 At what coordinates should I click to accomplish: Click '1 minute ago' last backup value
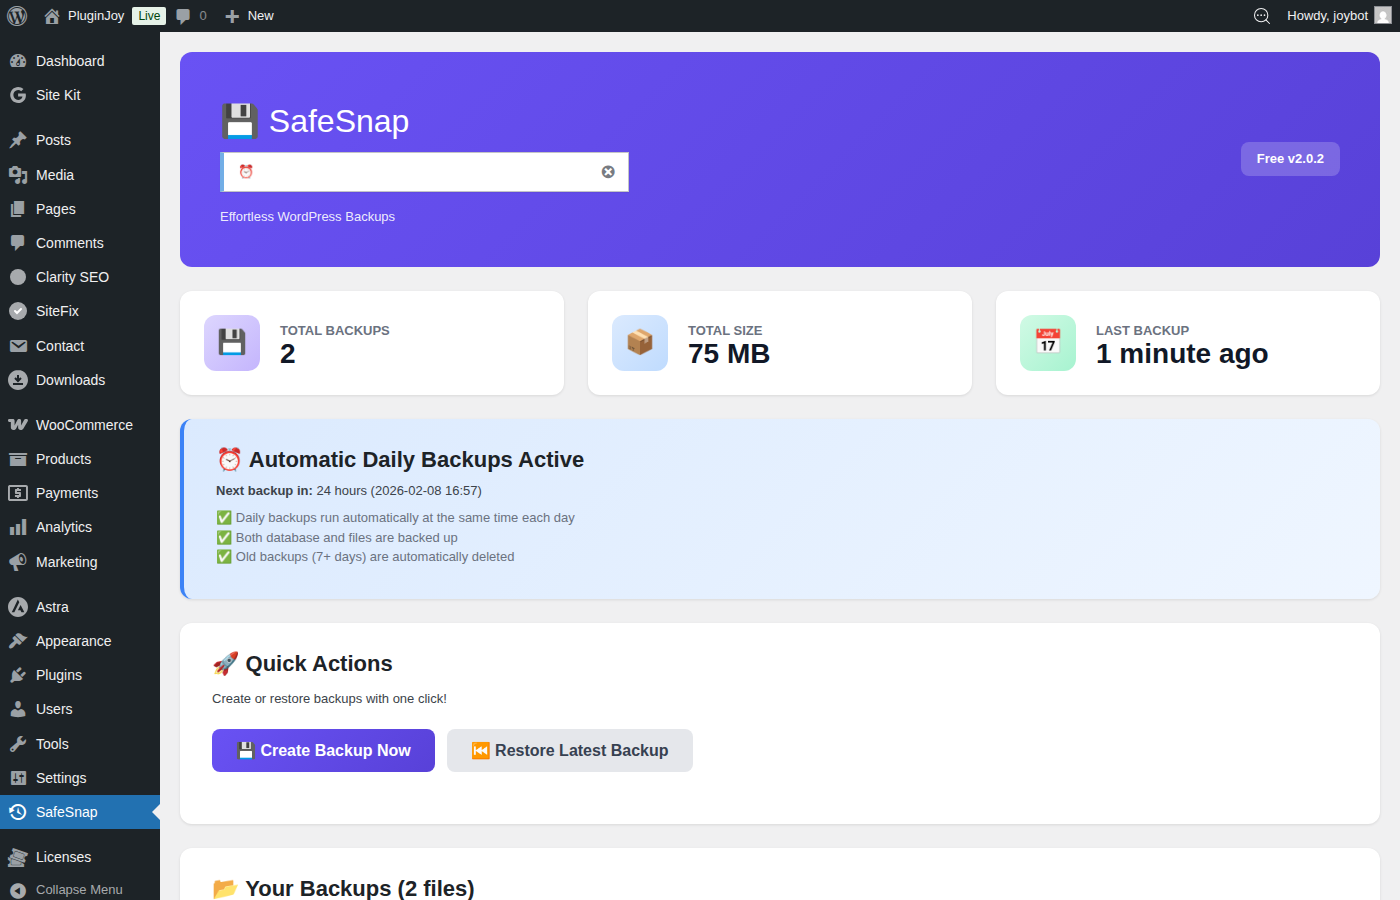point(1182,354)
